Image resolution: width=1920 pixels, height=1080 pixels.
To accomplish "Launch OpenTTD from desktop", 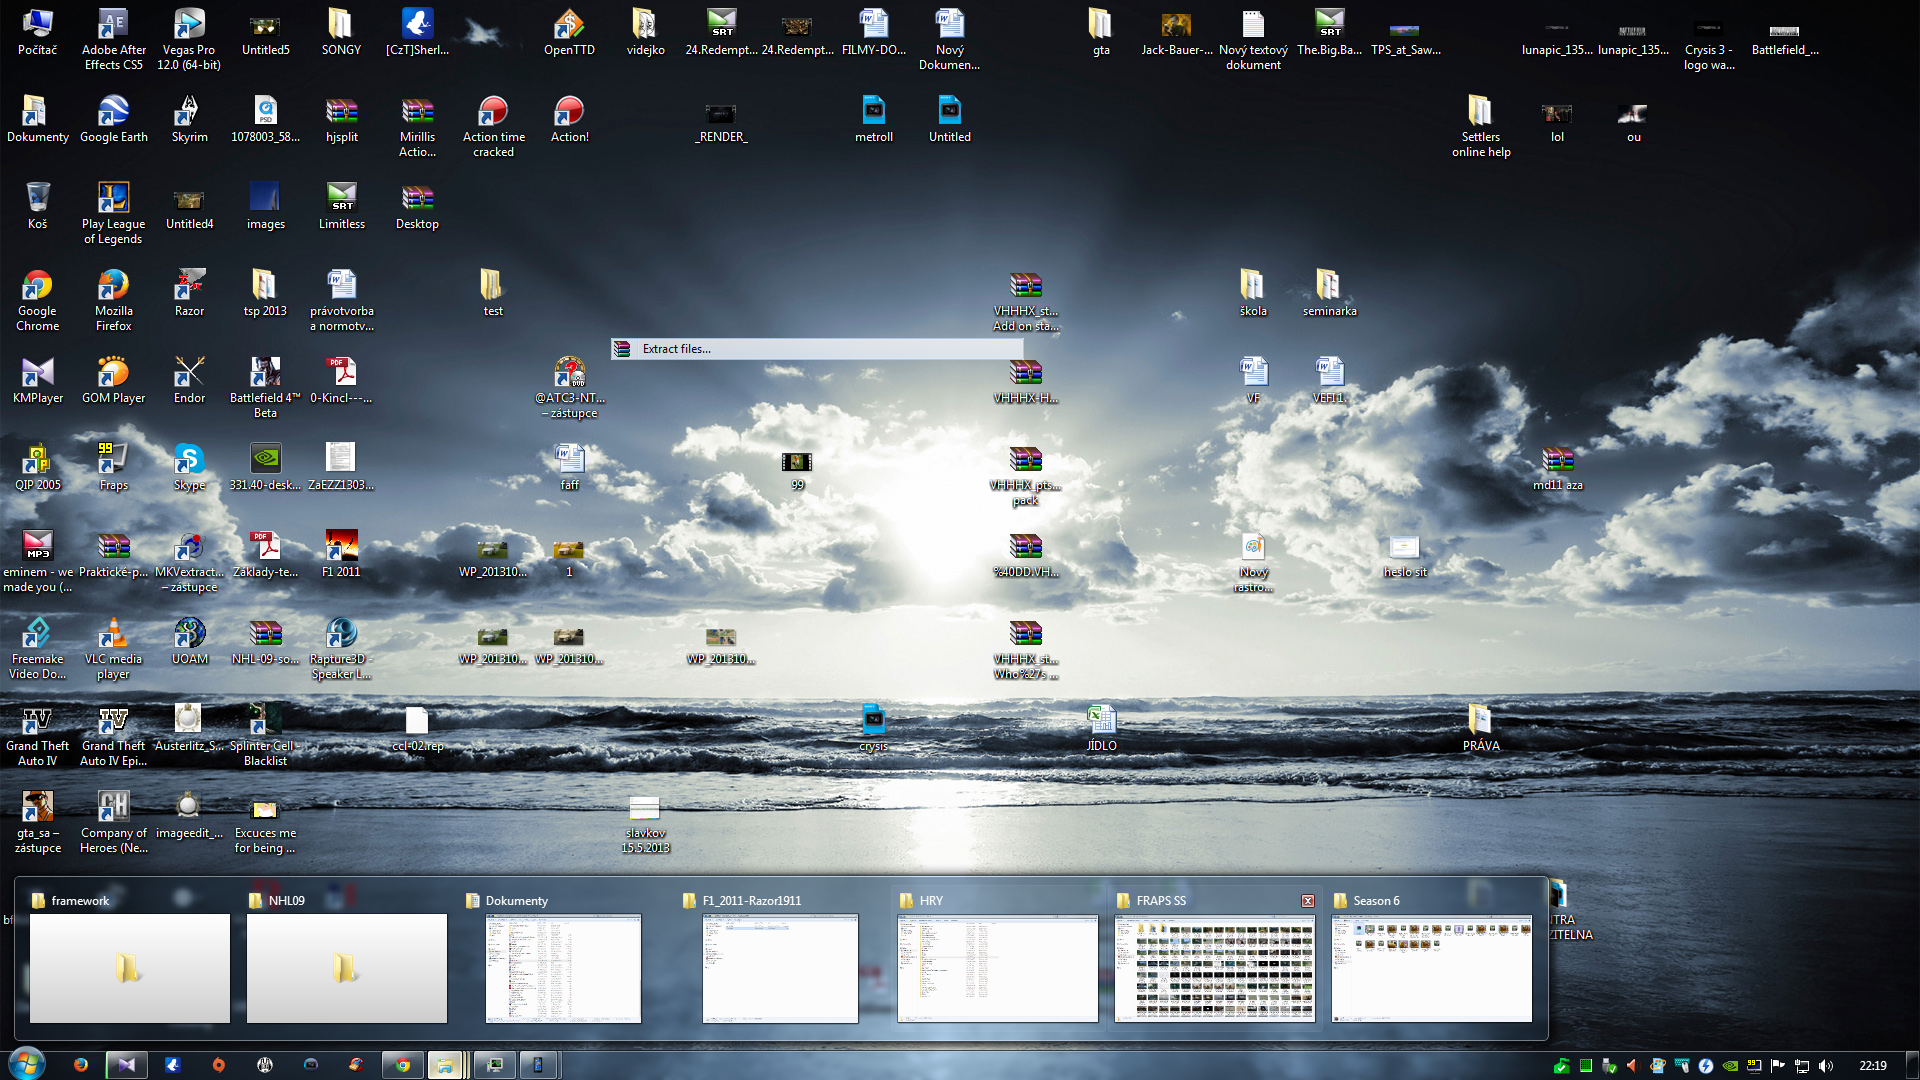I will (569, 25).
